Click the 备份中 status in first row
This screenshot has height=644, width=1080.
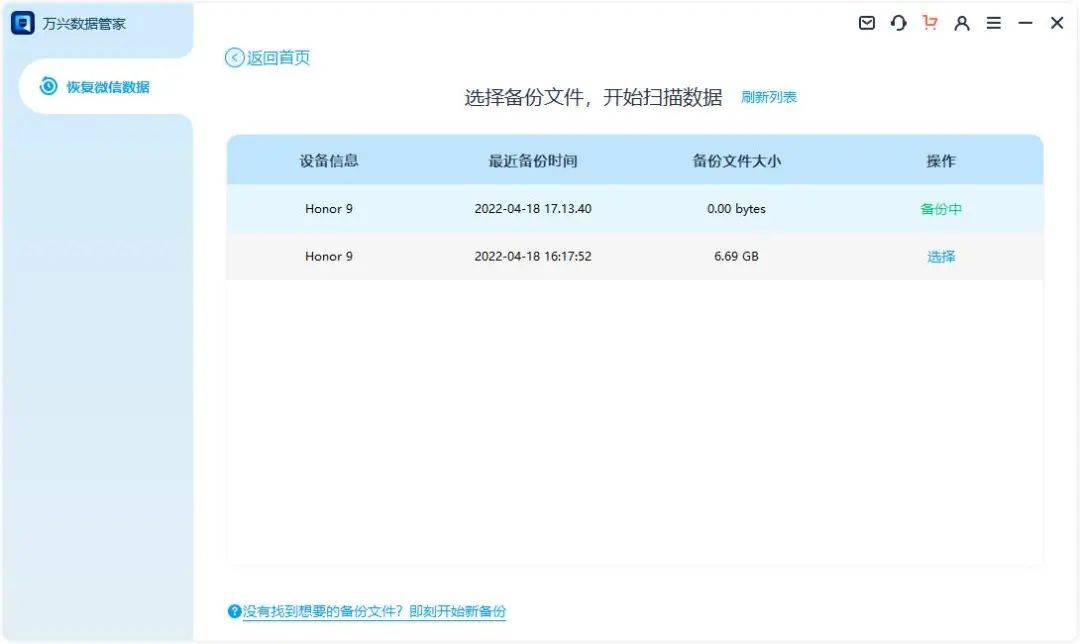coord(941,209)
